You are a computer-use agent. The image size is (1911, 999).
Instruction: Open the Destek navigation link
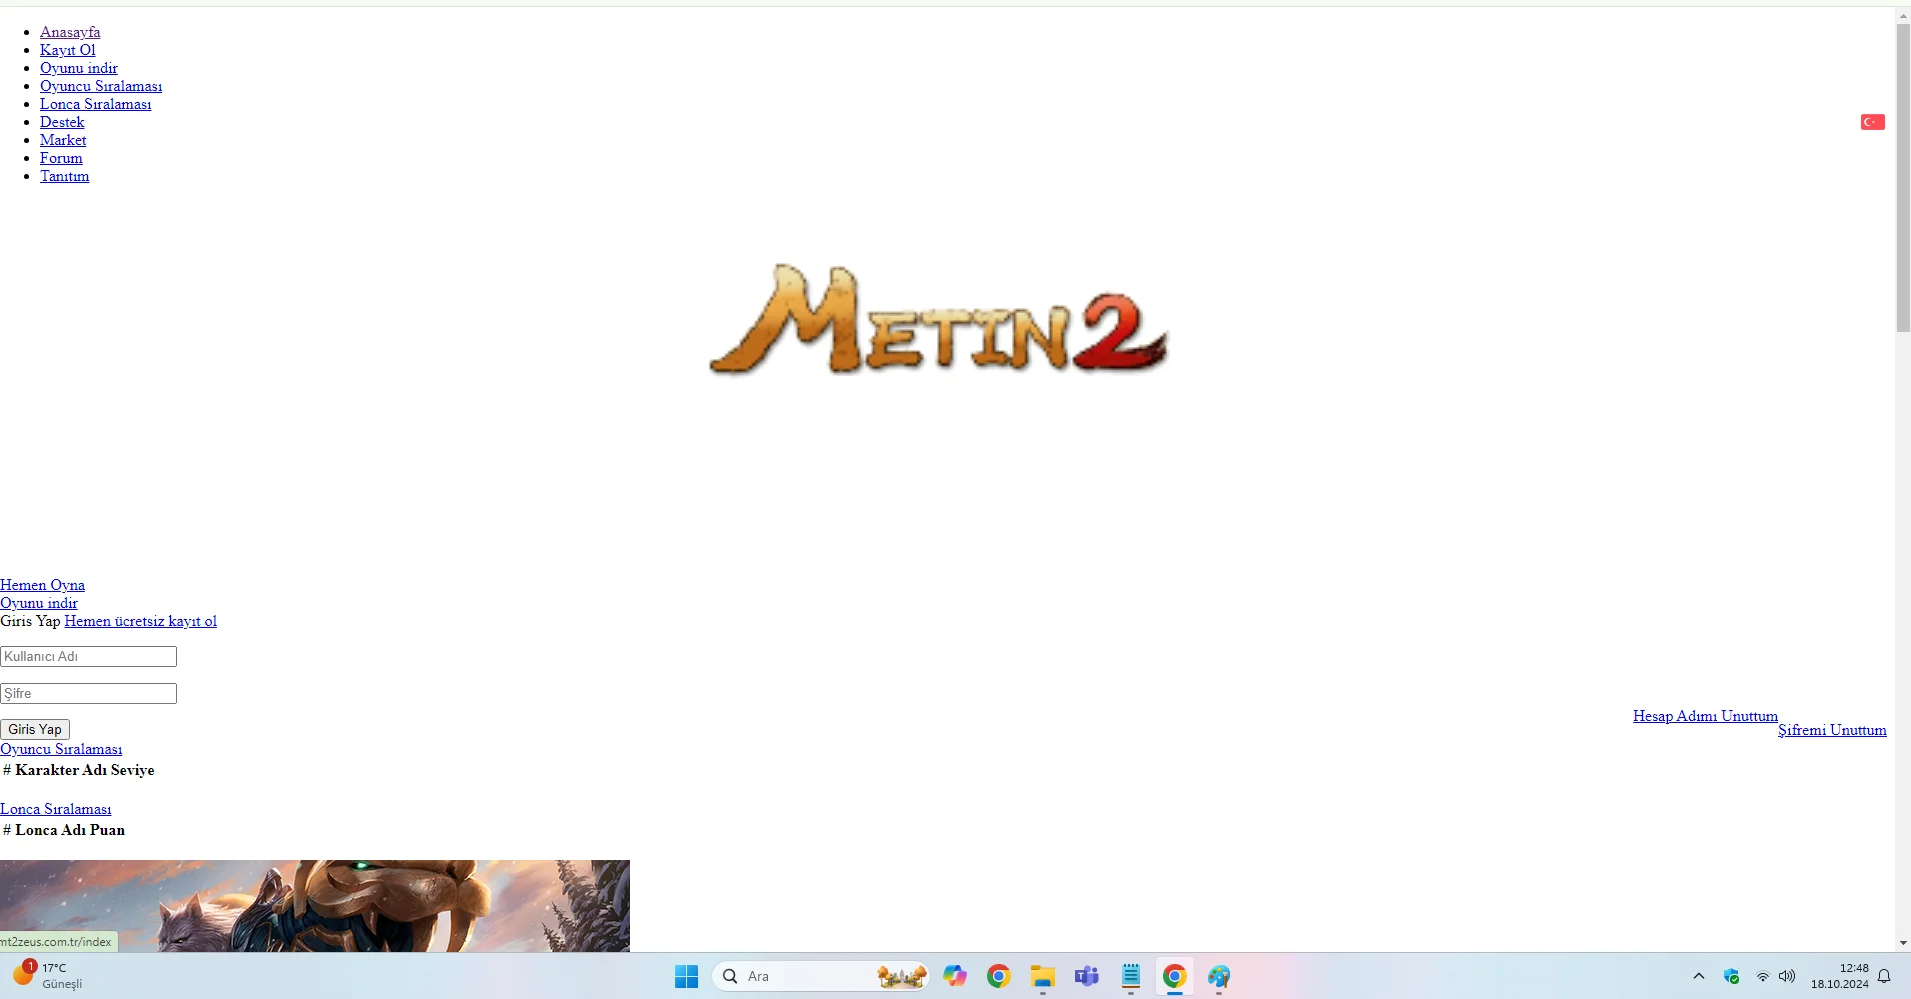tap(62, 122)
